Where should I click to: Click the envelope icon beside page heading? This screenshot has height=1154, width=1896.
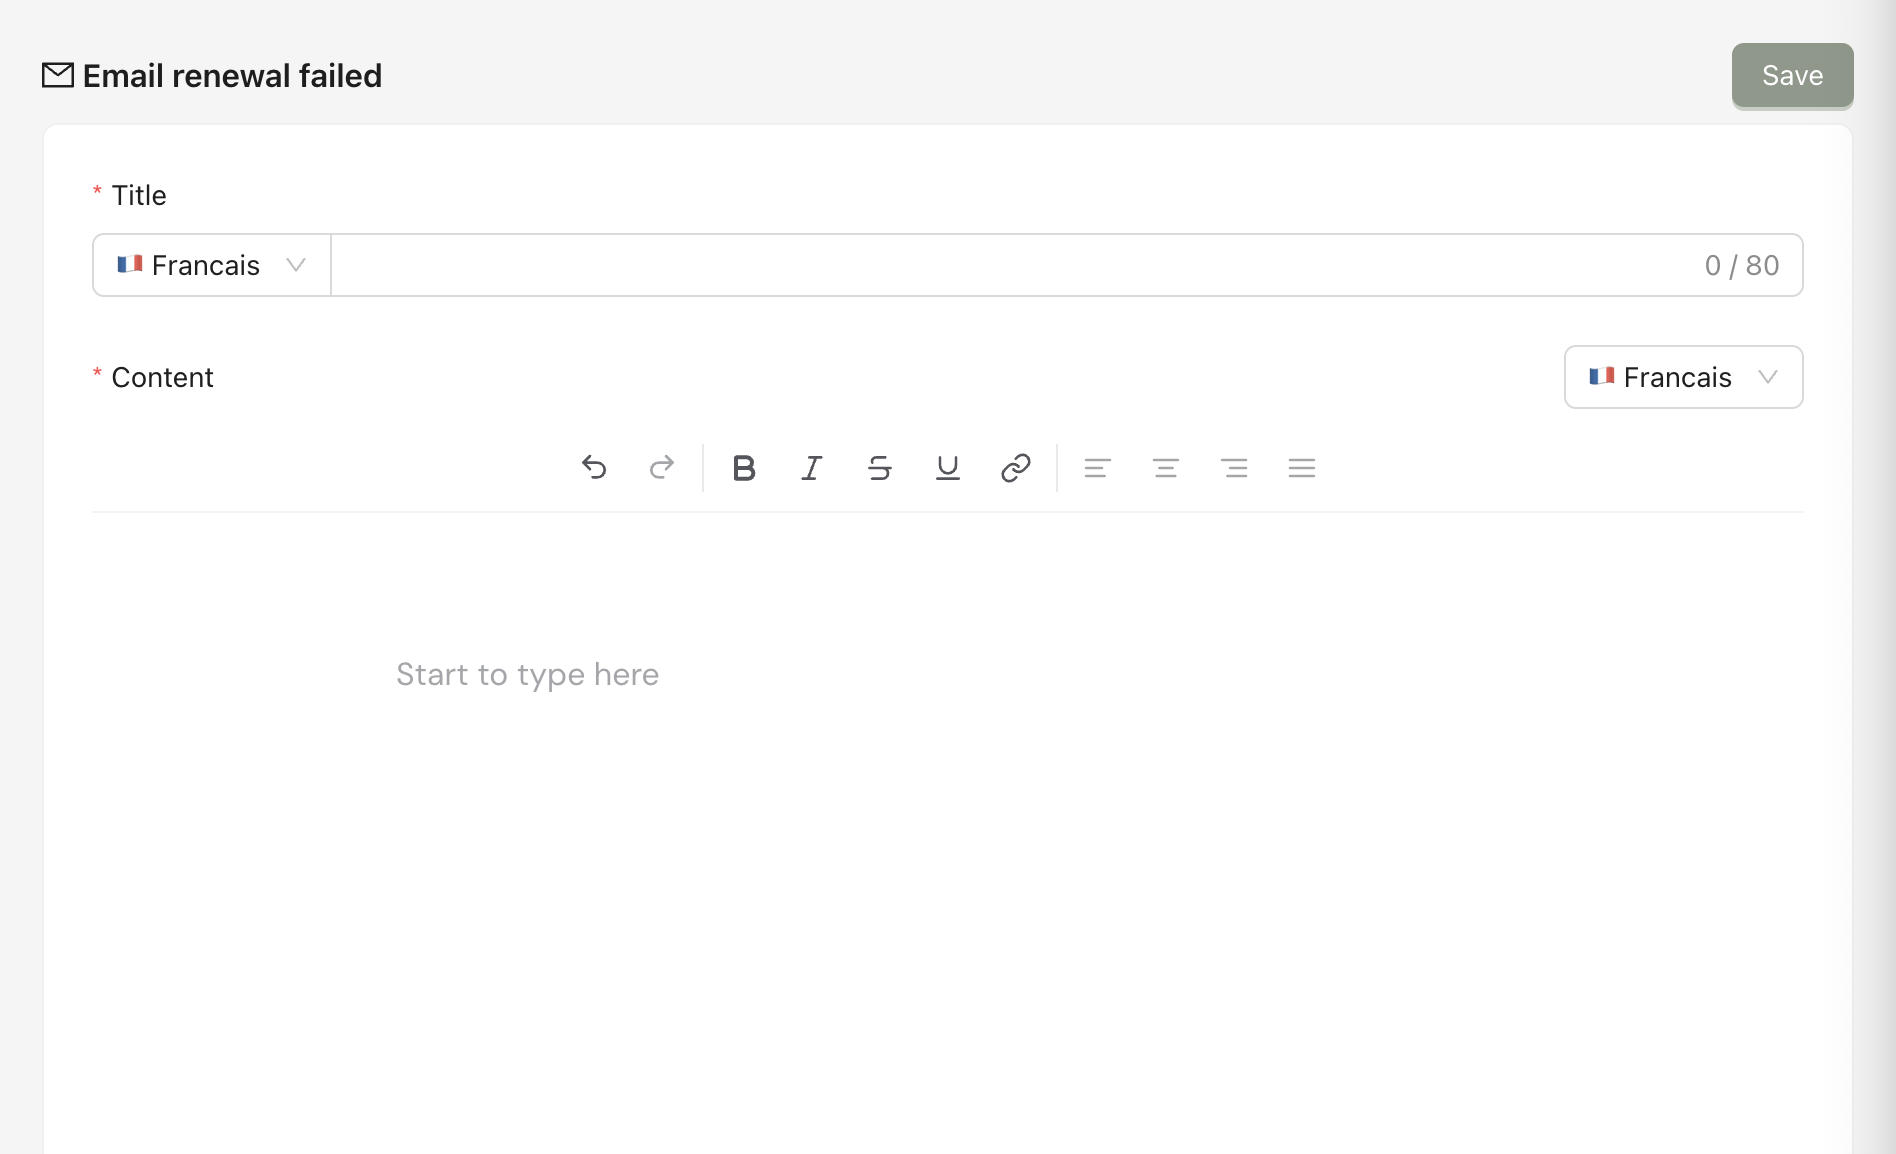(x=58, y=75)
